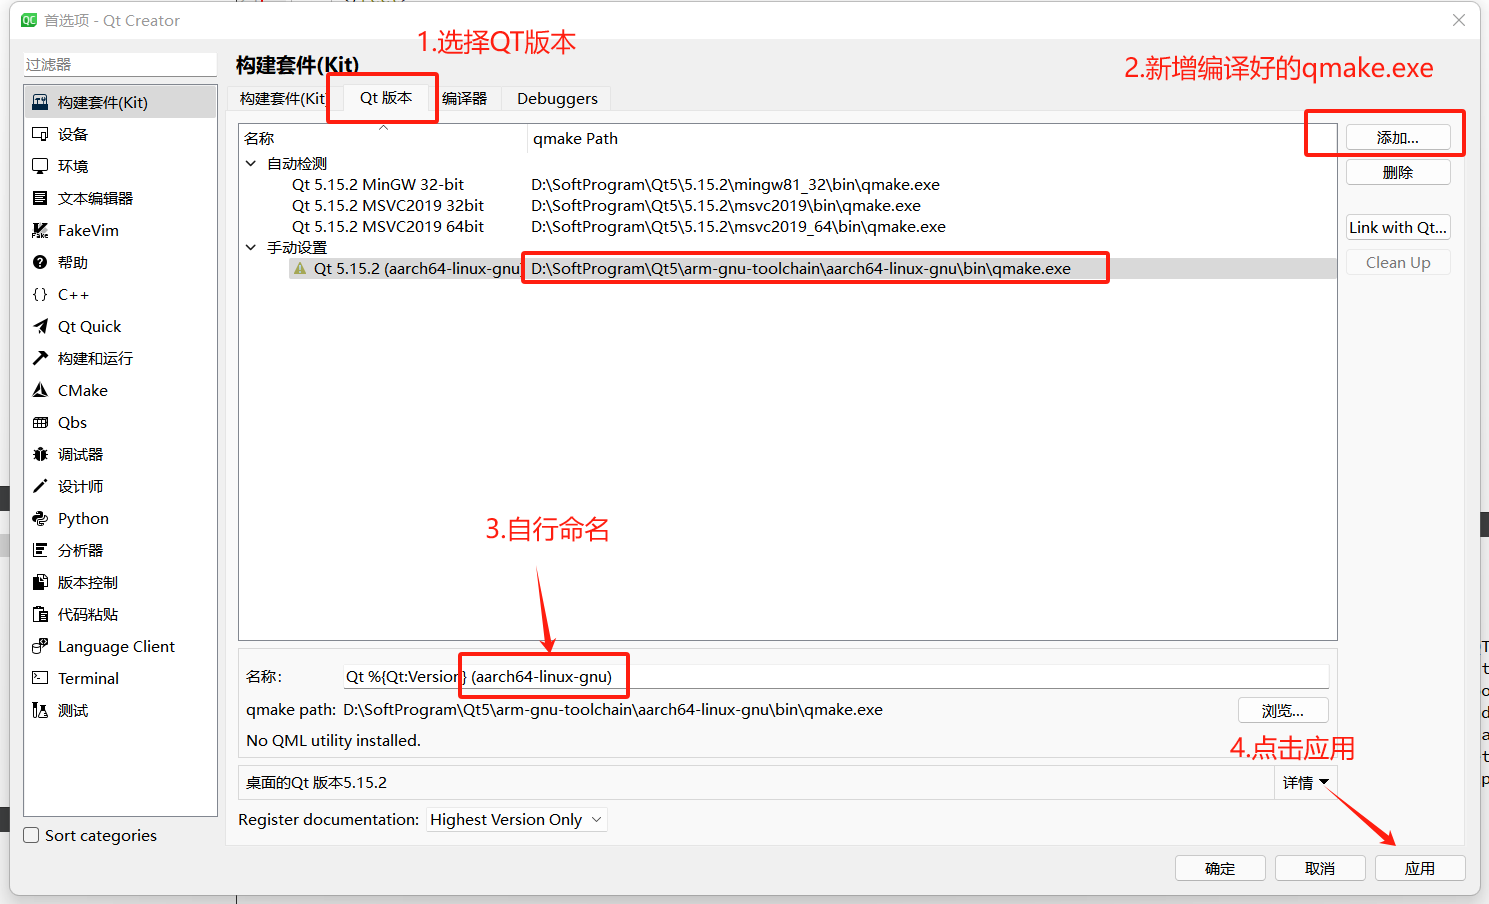Click the Qt Creator title bar logo
Screen dimensions: 1489x904
(29, 20)
